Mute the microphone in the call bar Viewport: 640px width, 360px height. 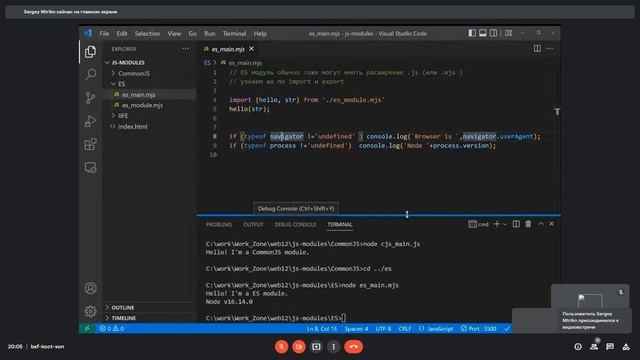pyautogui.click(x=281, y=347)
